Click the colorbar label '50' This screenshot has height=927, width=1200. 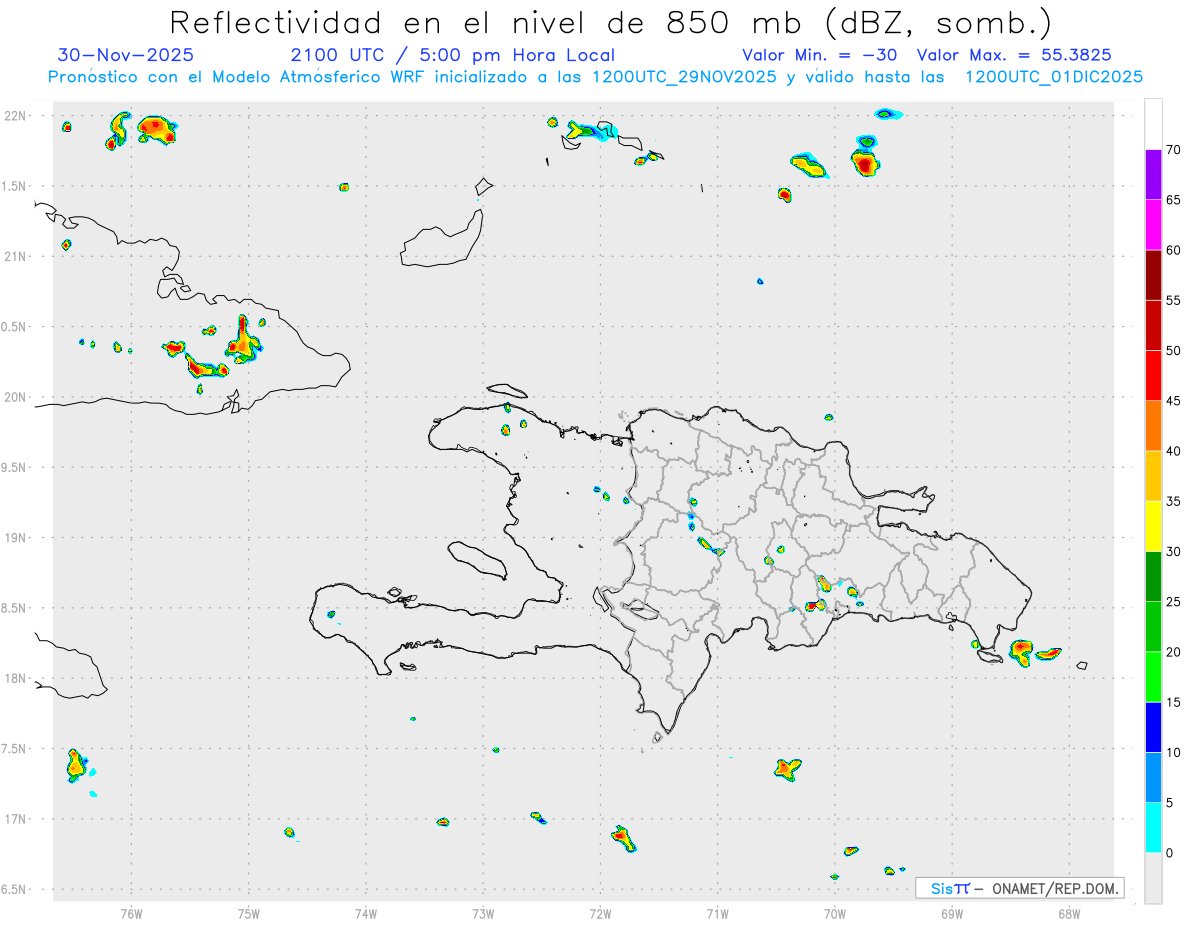(1174, 351)
